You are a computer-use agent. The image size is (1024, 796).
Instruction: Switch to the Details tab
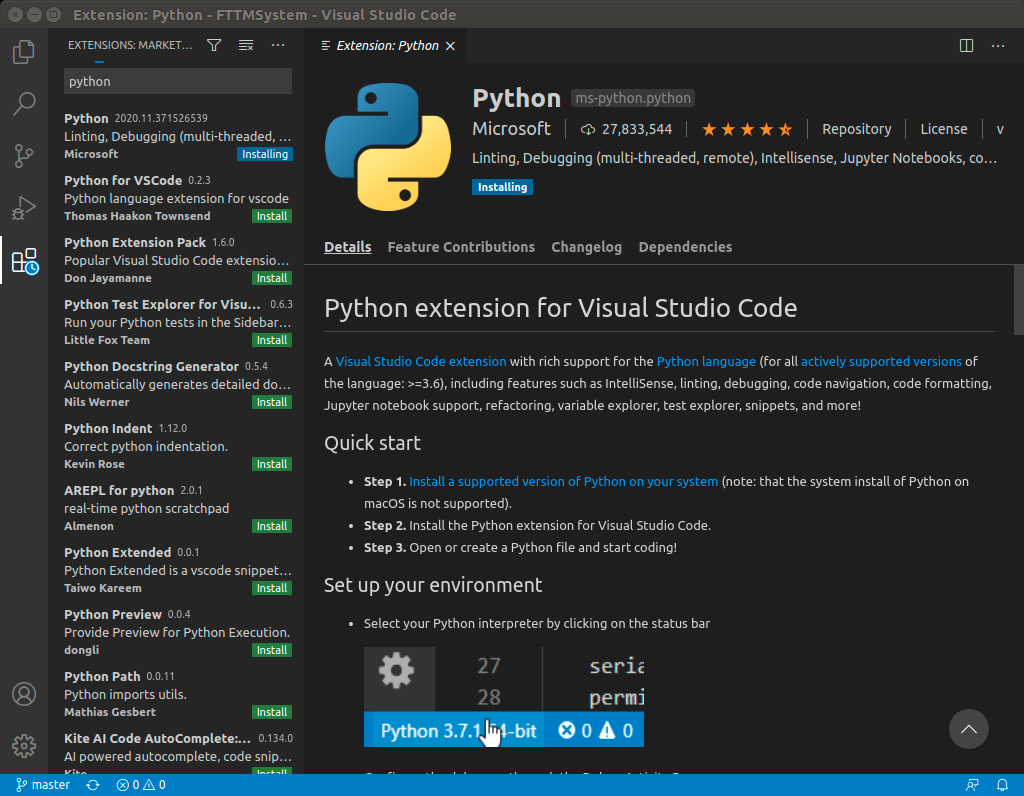point(347,247)
